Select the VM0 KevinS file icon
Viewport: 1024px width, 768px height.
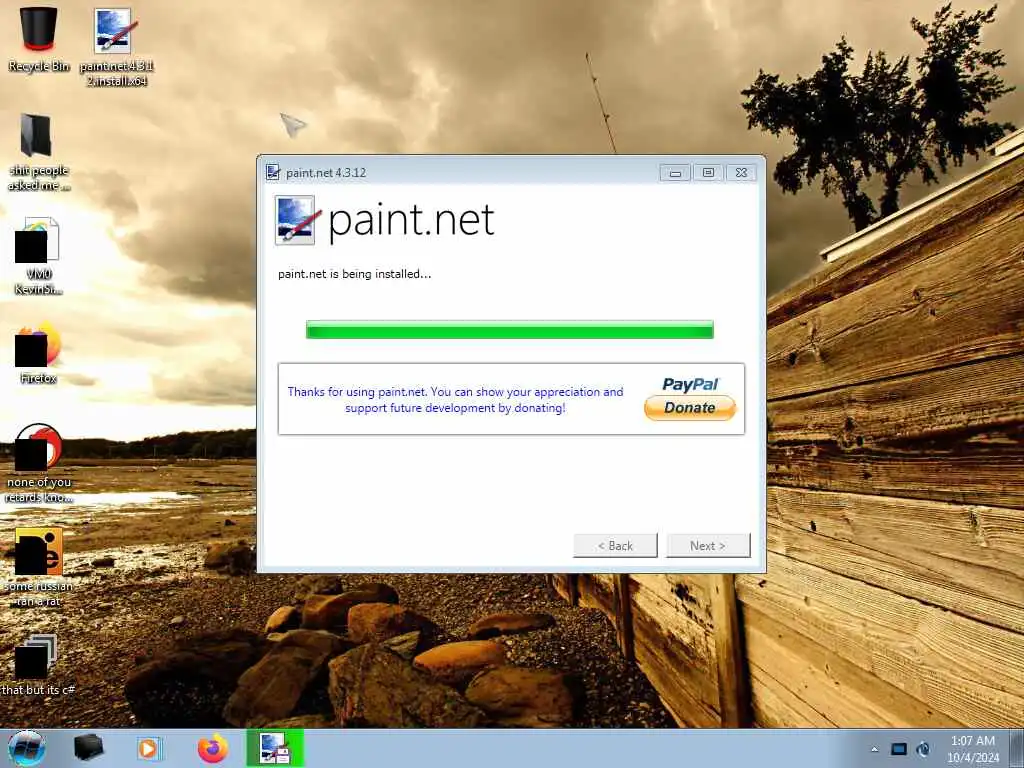pos(39,256)
